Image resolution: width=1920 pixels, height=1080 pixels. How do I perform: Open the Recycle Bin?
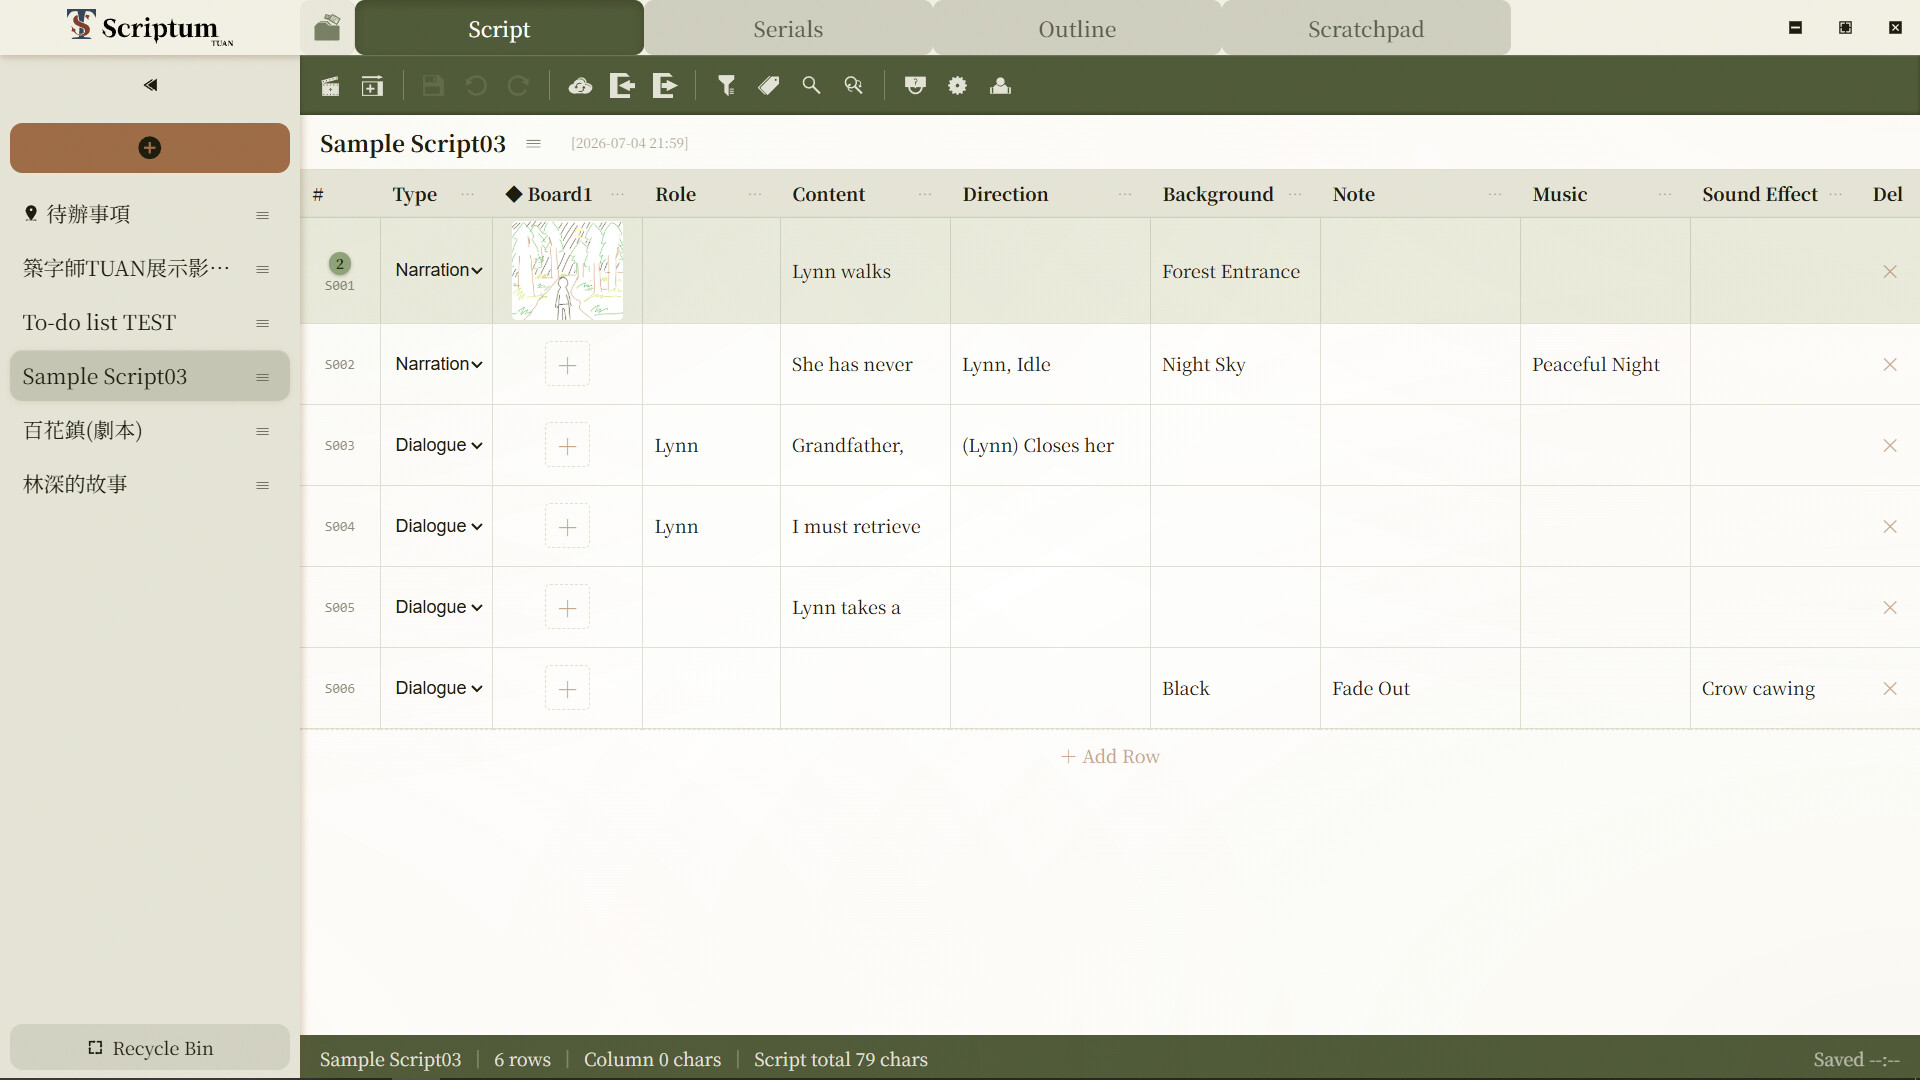[x=150, y=1048]
